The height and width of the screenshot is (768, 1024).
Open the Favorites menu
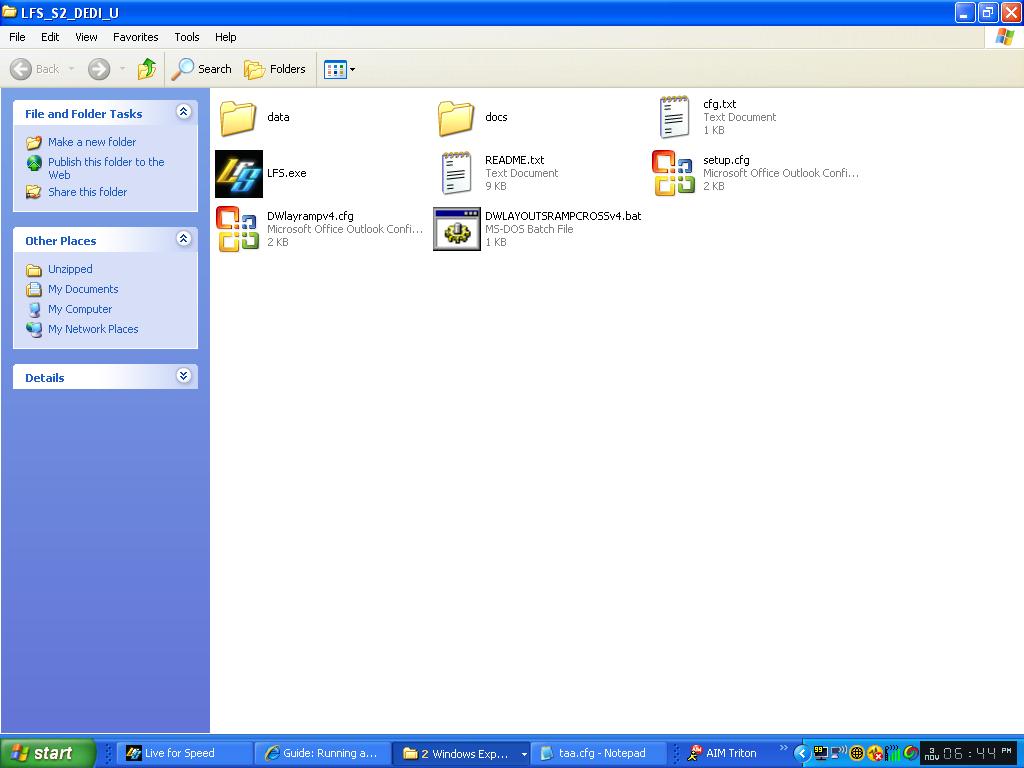[x=135, y=37]
